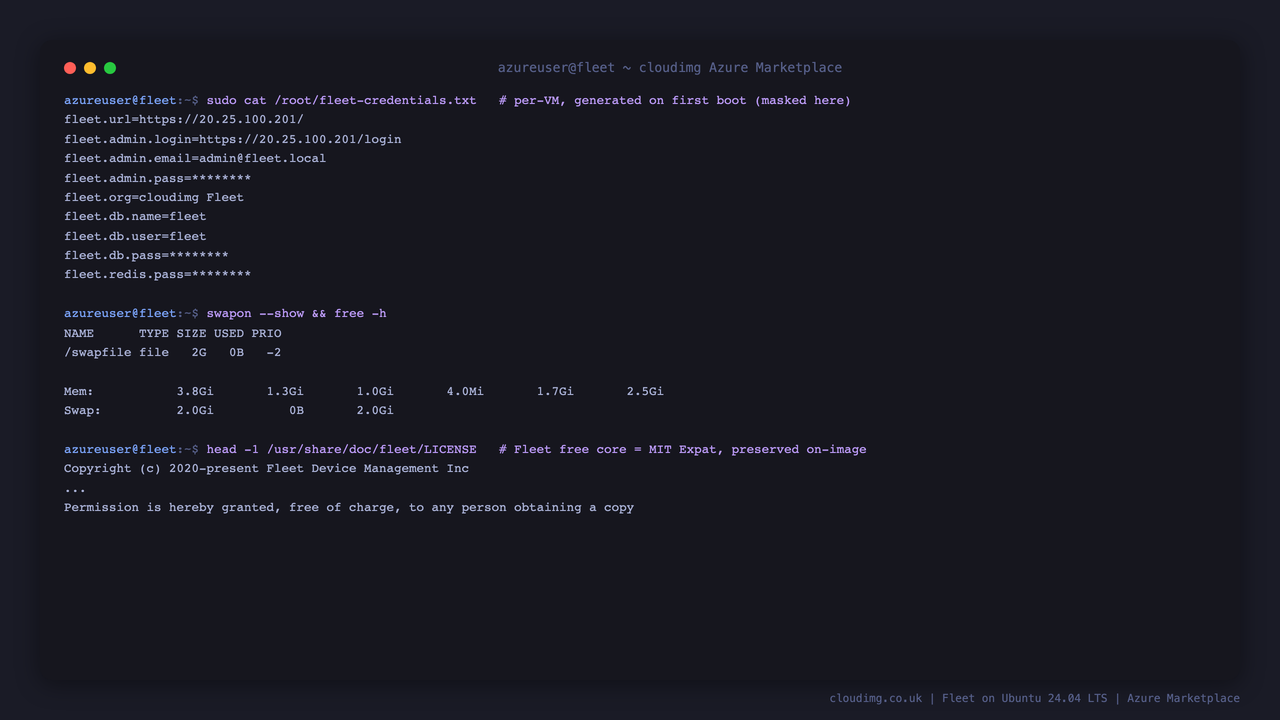Viewport: 1280px width, 720px height.
Task: Click the footer text 'Fleet on Ubuntu 24.04 LTS'
Action: tap(1025, 698)
